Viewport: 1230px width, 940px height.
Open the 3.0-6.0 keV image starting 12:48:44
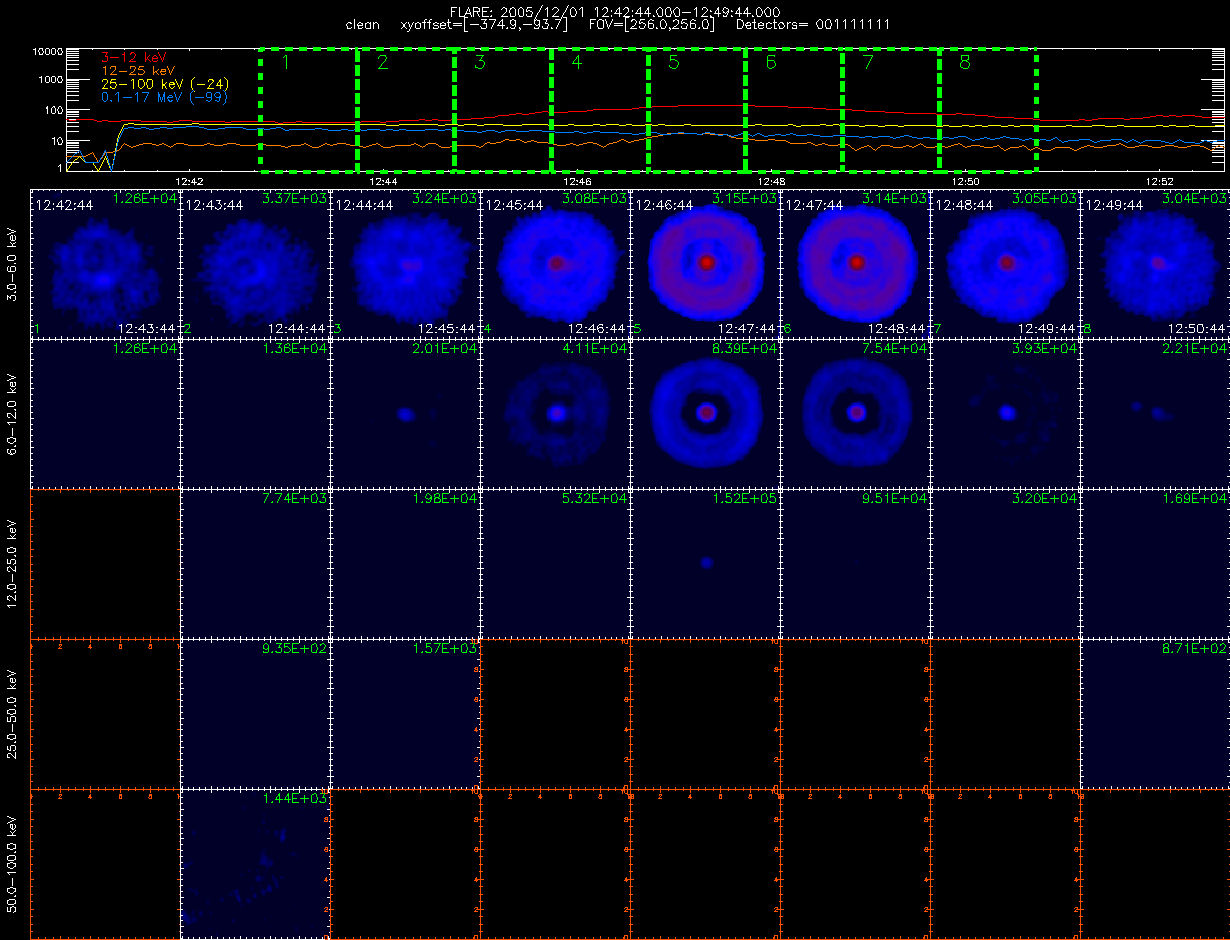pos(1005,262)
